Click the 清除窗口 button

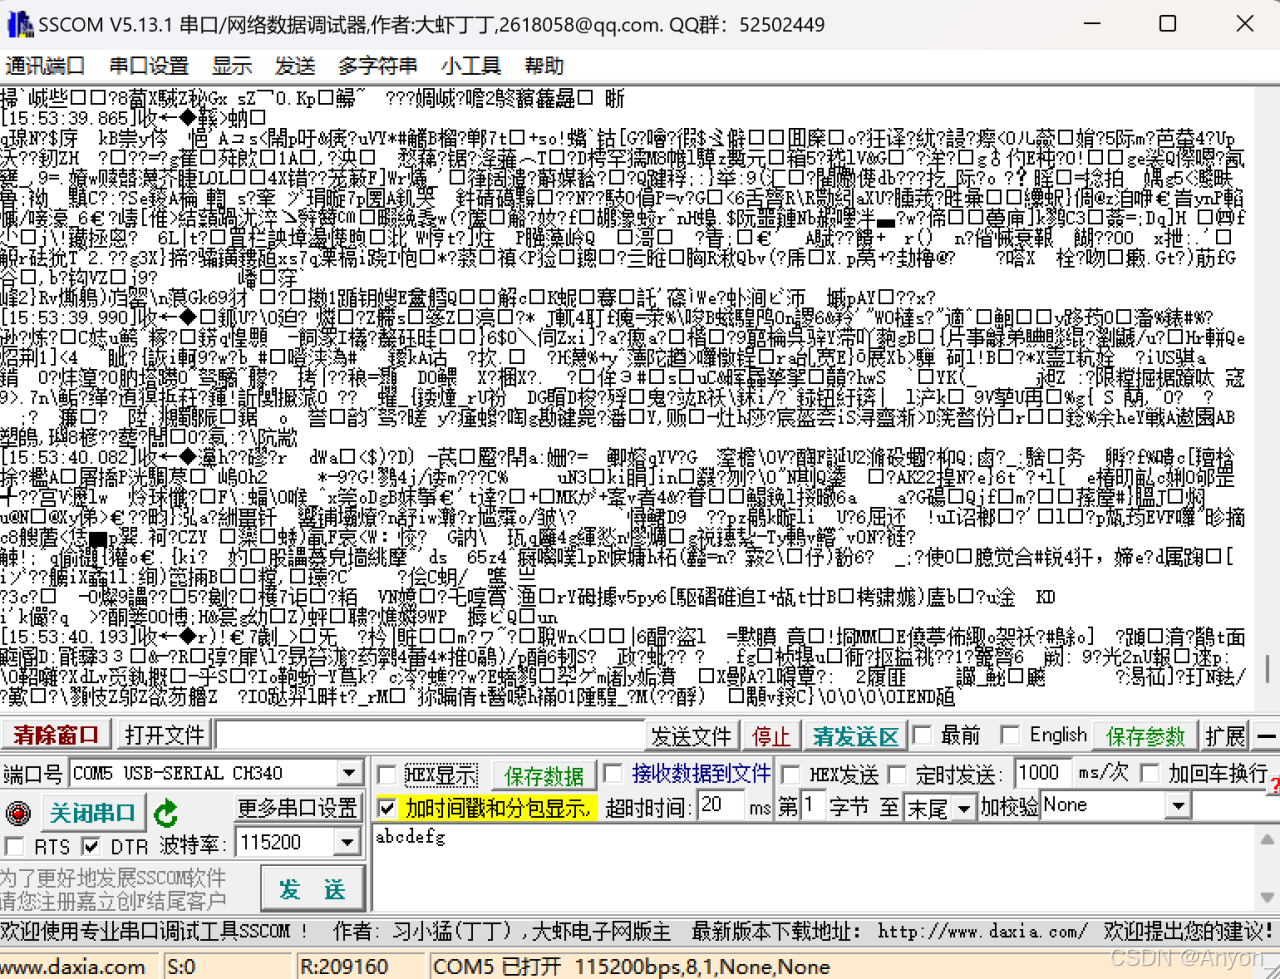tap(56, 735)
